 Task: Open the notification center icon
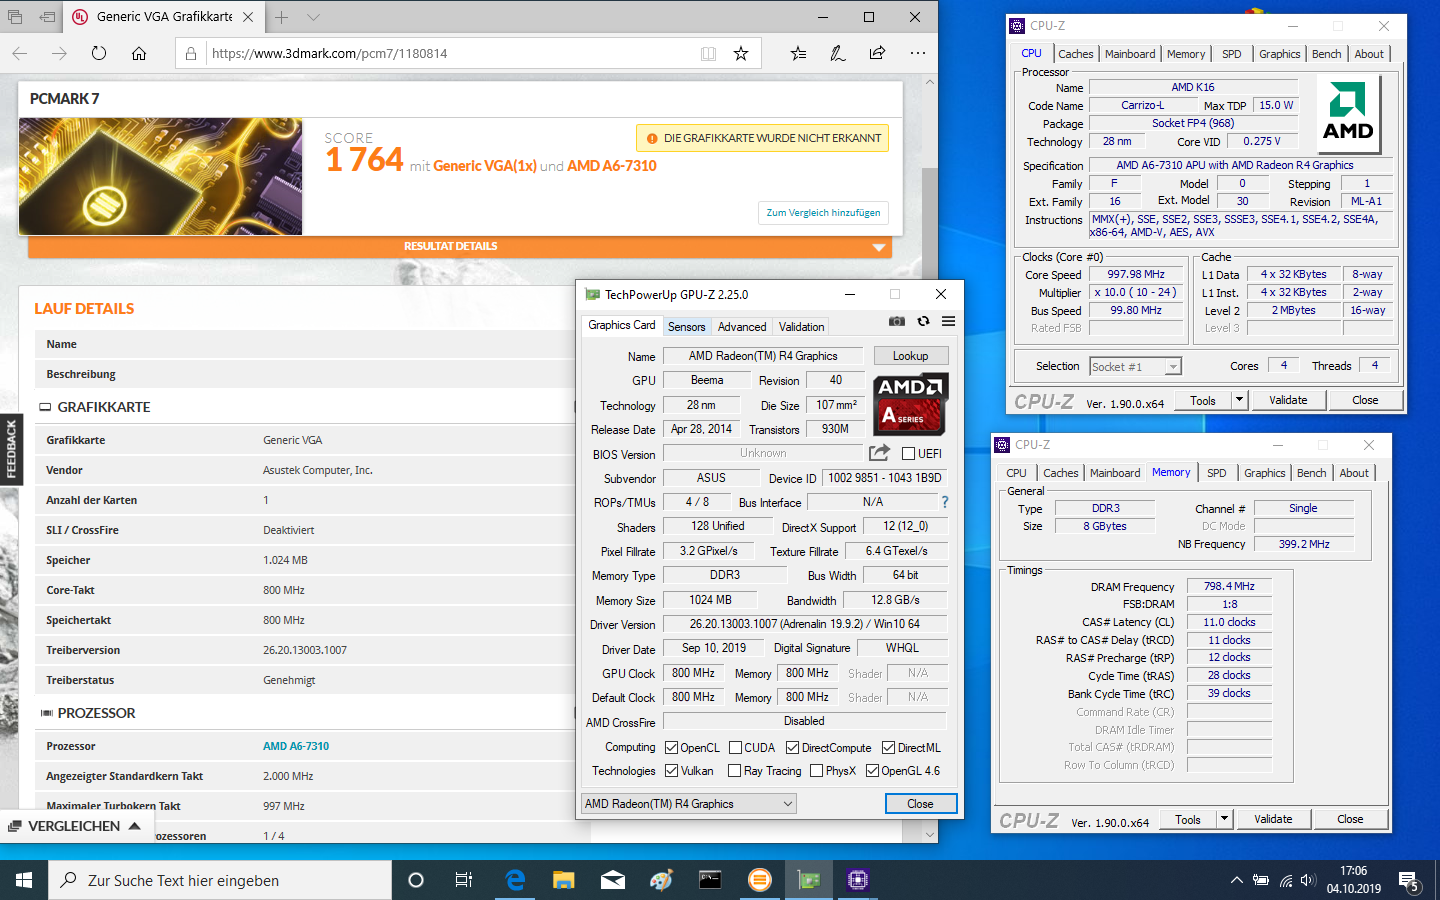click(1410, 881)
